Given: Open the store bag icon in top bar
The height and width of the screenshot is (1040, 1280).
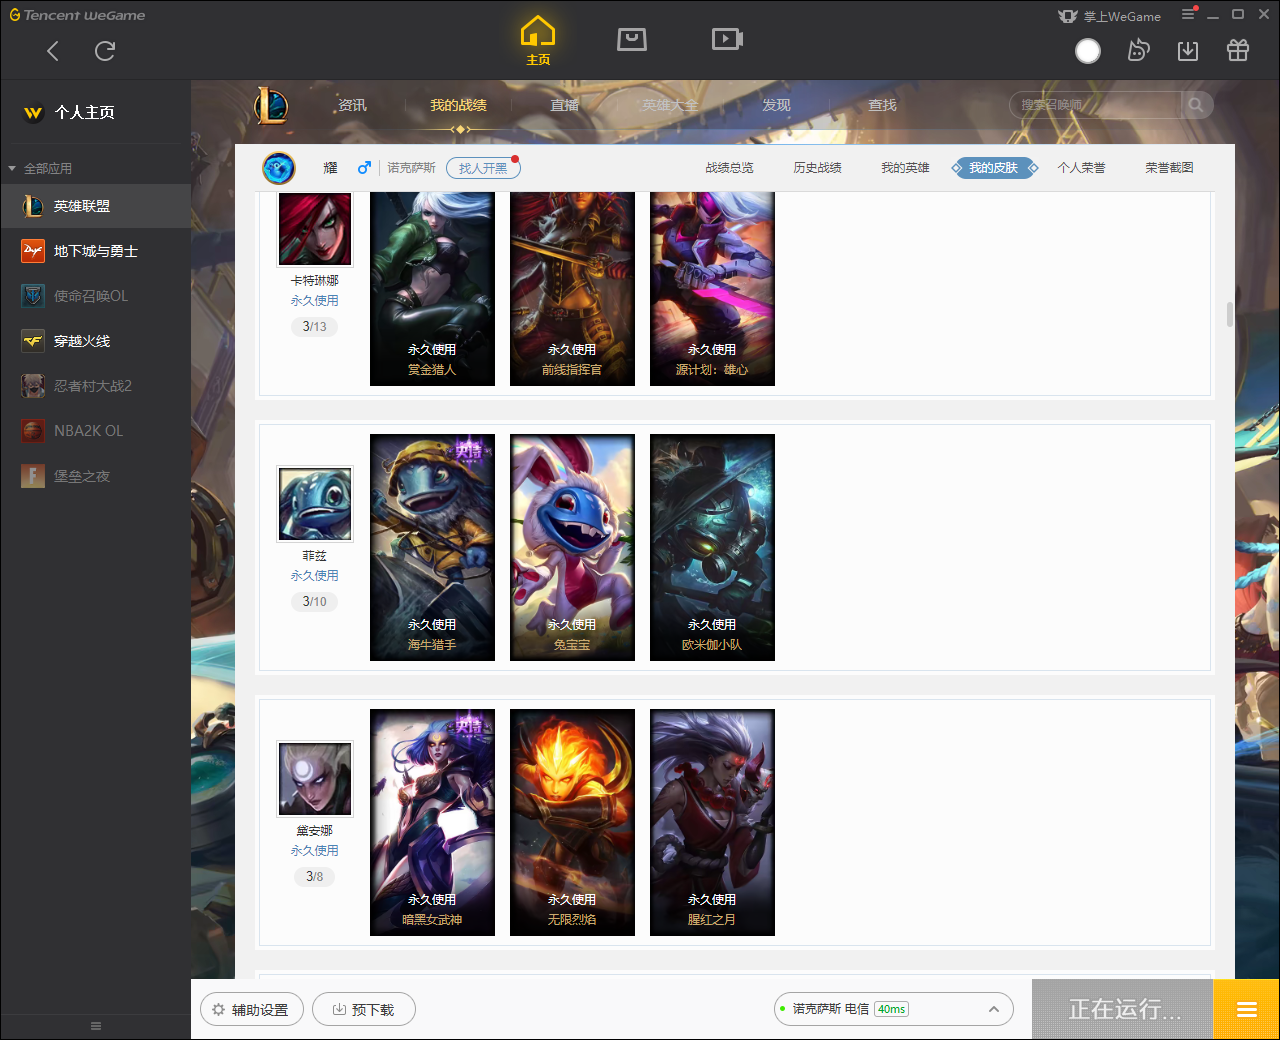Looking at the screenshot, I should point(632,39).
